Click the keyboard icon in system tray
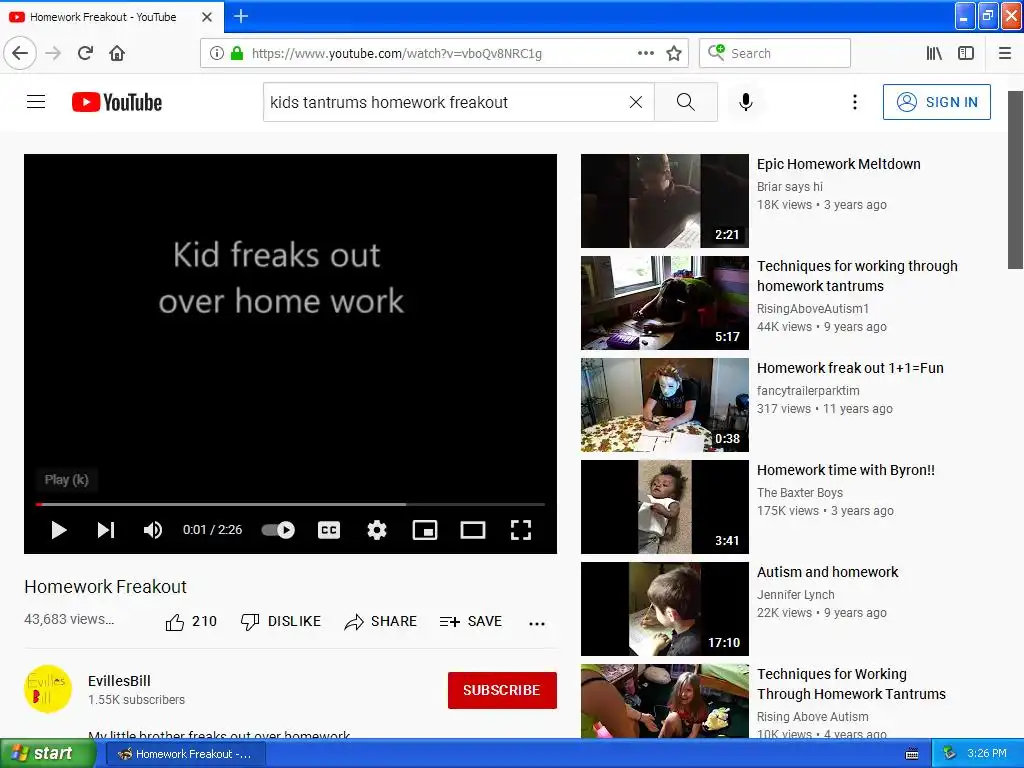Screen dimensions: 1024x768 coord(912,754)
